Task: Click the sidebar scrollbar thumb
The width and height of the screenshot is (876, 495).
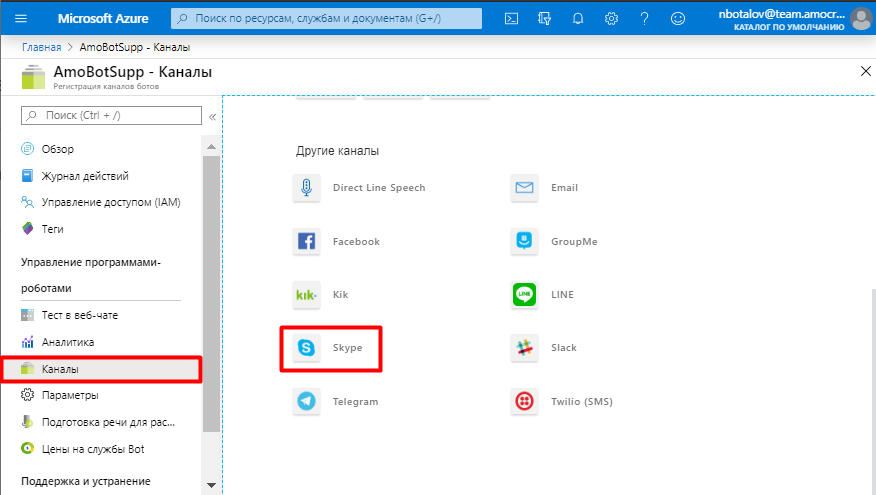Action: [211, 293]
